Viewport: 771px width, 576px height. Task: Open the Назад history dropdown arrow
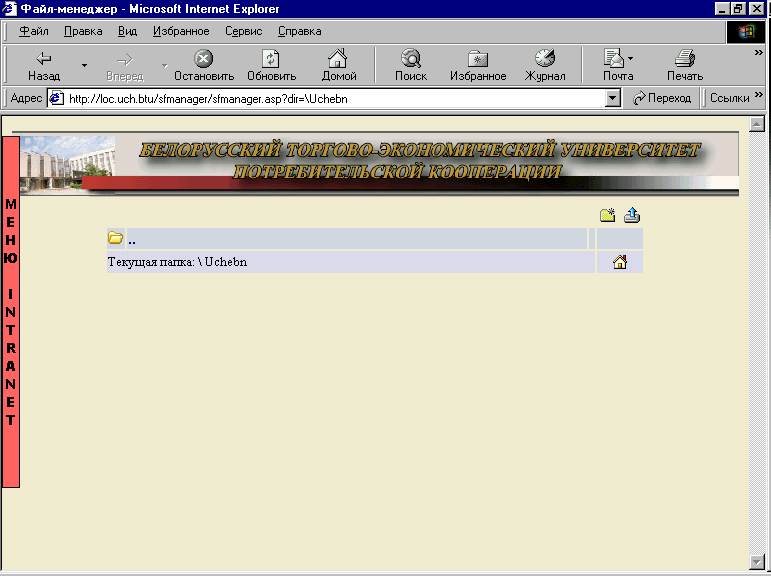click(x=85, y=65)
